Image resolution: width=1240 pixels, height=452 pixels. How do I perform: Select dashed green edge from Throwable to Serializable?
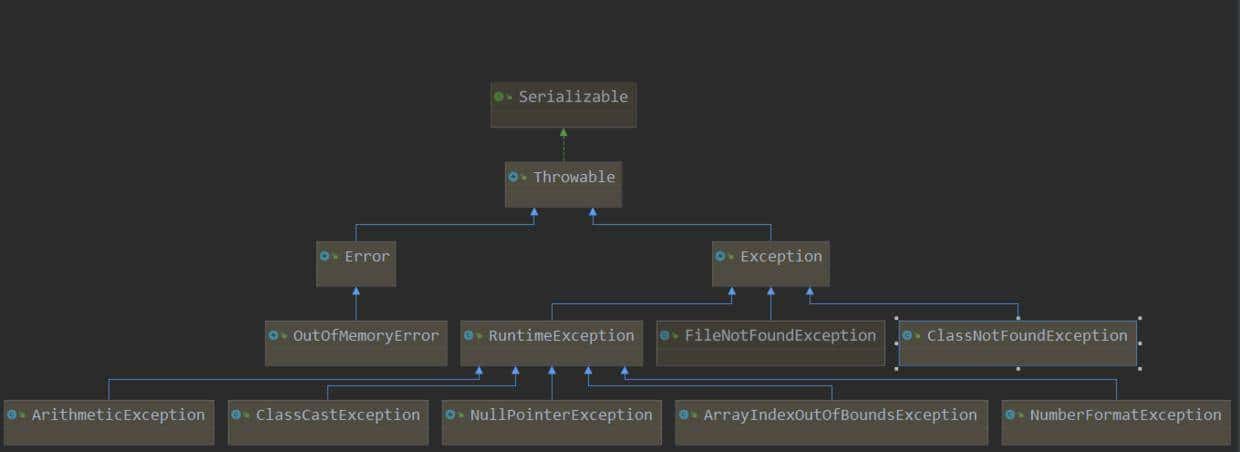tap(563, 146)
